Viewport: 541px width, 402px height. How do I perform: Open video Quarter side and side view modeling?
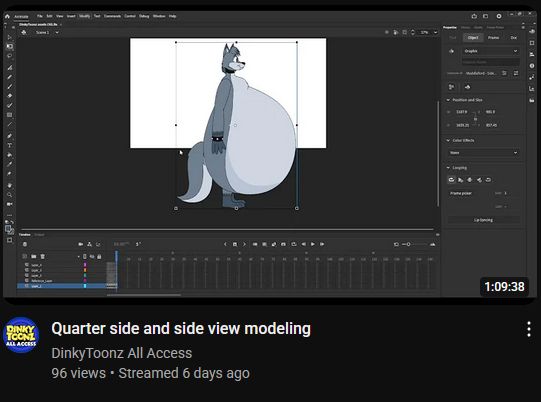point(181,329)
